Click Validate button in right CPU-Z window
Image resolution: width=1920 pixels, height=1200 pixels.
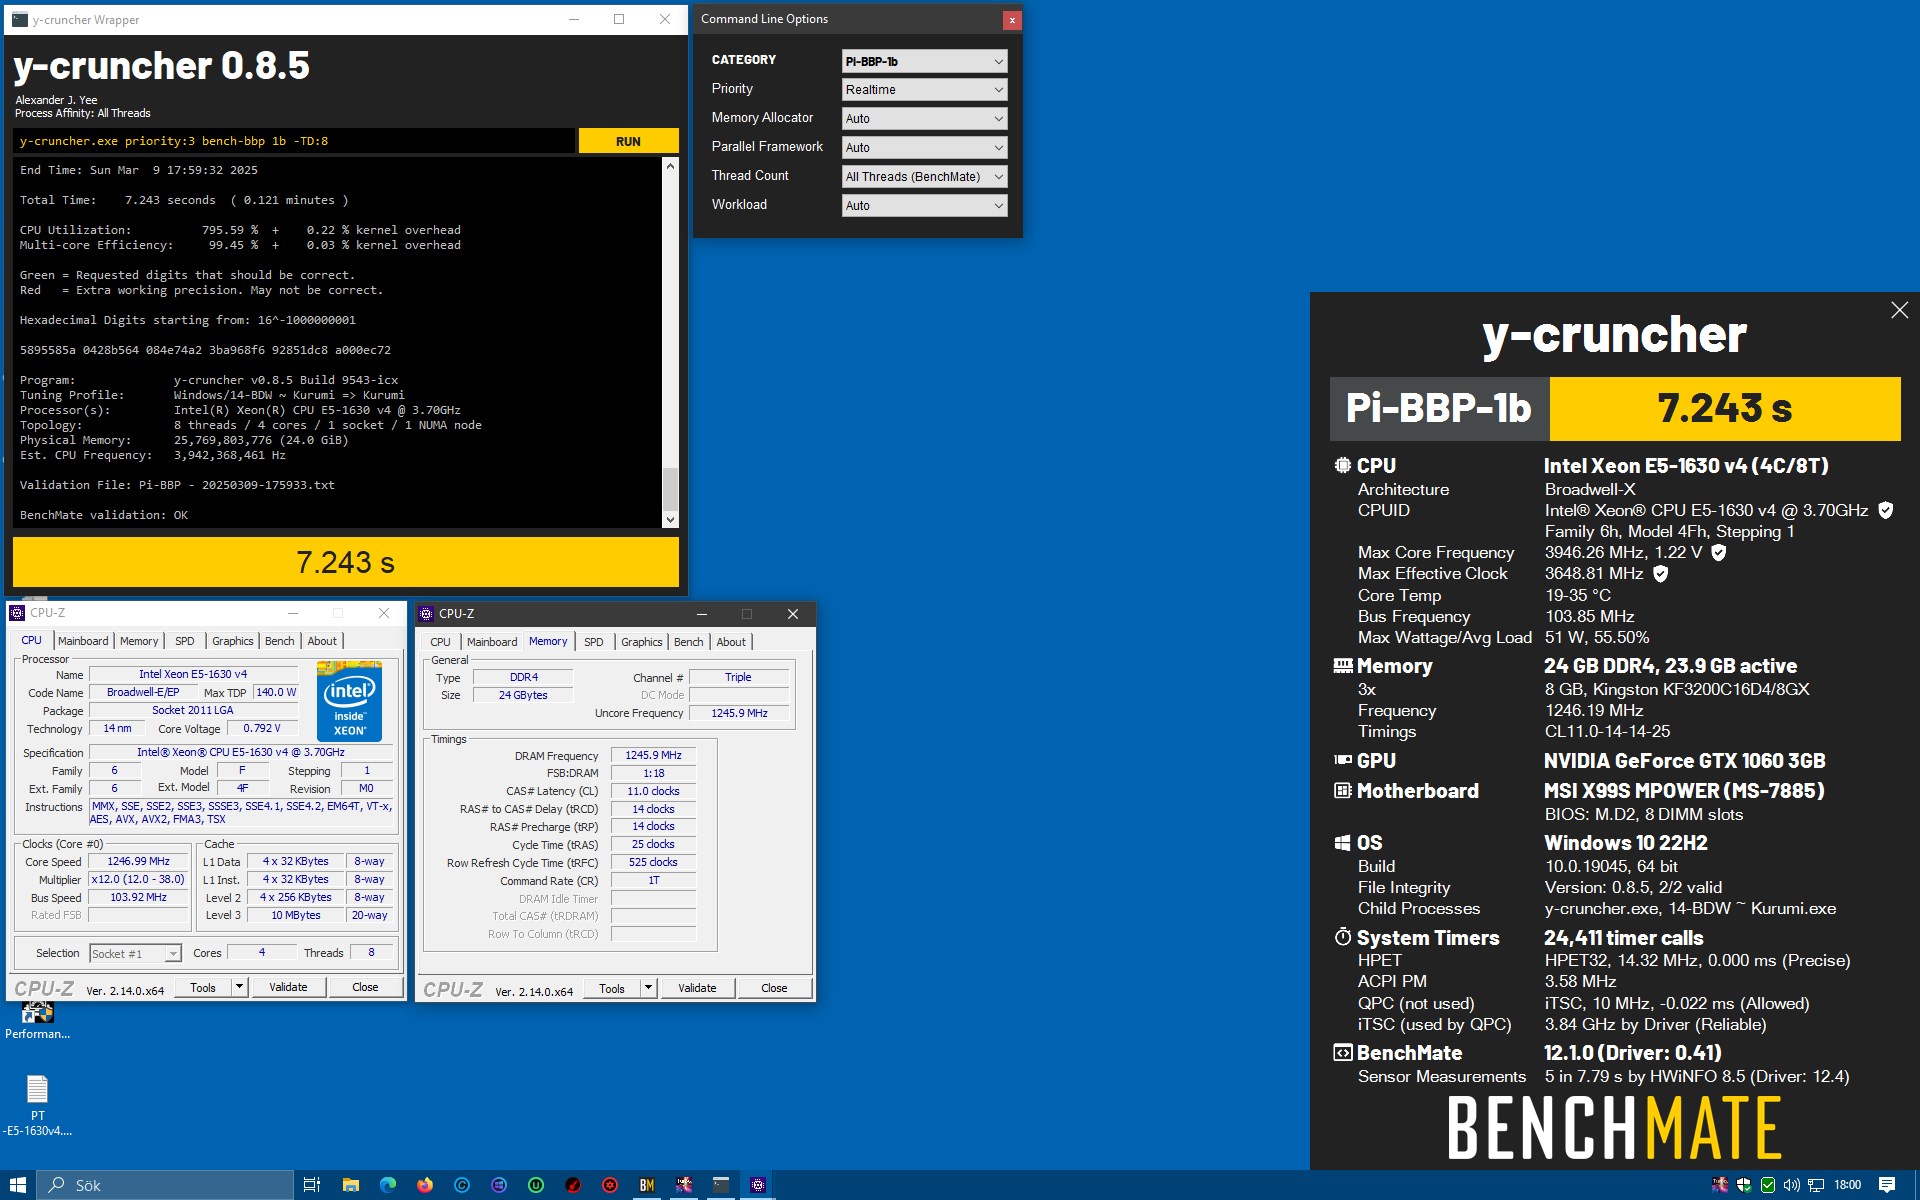coord(697,988)
